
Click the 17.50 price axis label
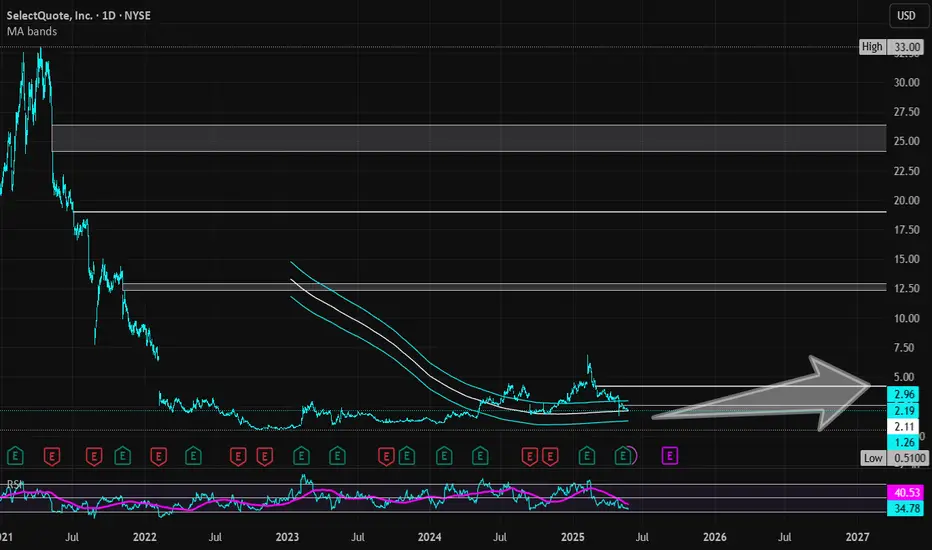point(906,230)
